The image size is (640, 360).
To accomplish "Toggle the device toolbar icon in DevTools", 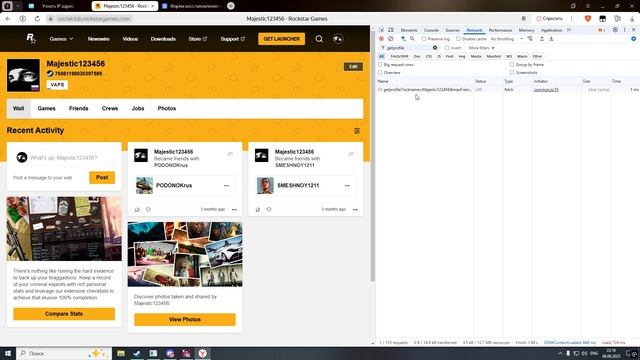I will point(391,30).
